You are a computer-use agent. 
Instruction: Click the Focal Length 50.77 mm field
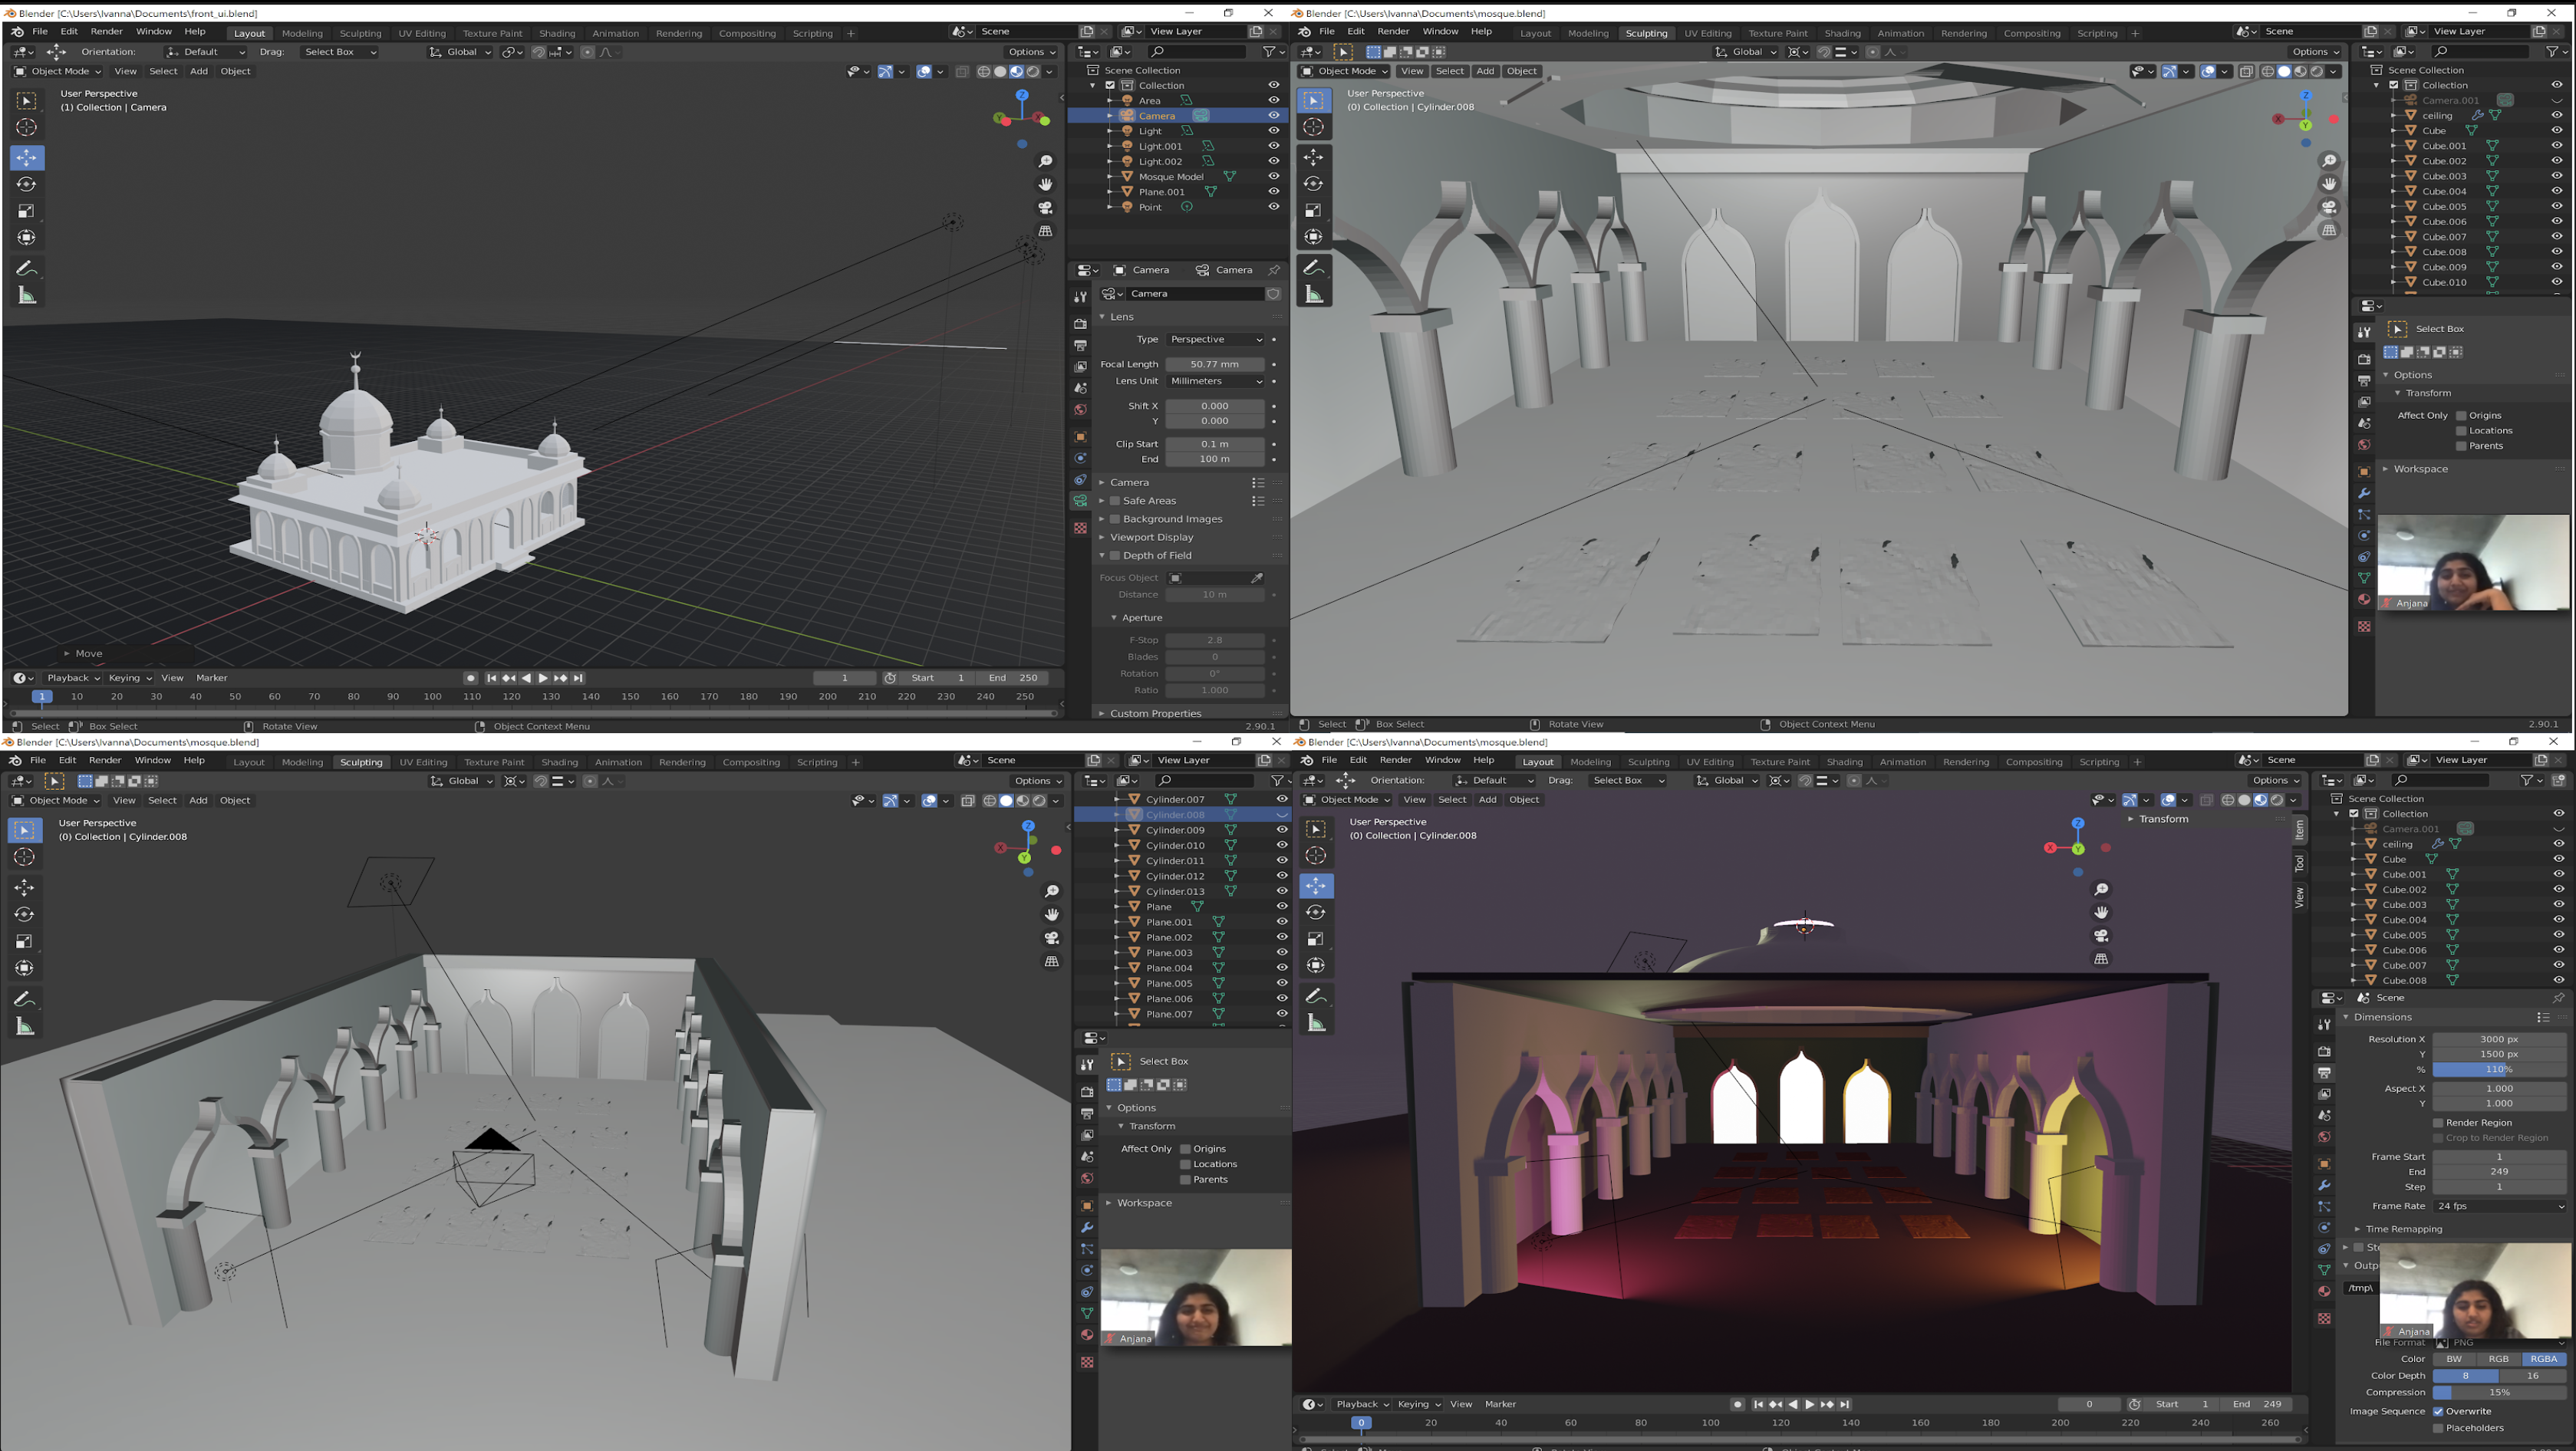point(1214,365)
